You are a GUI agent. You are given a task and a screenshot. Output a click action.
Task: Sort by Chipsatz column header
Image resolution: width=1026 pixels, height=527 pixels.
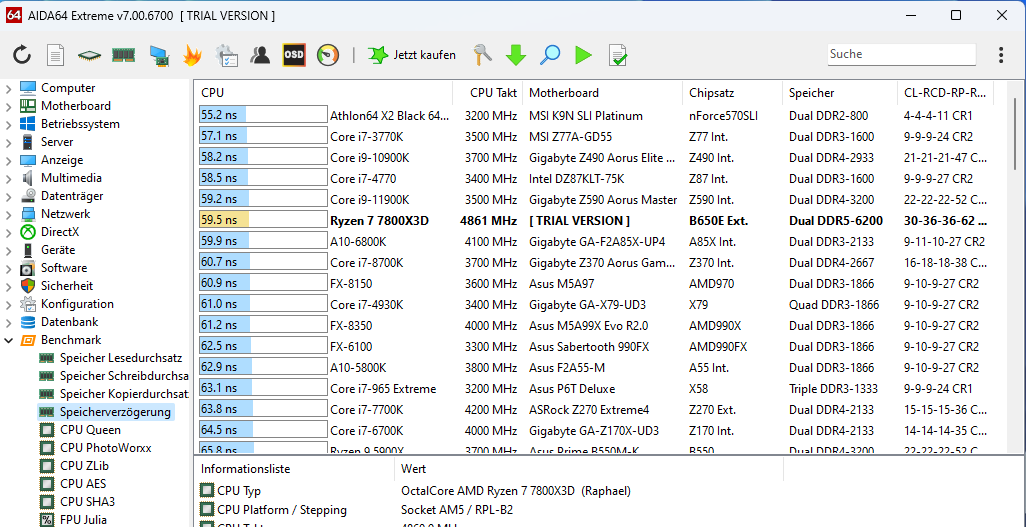[x=733, y=93]
